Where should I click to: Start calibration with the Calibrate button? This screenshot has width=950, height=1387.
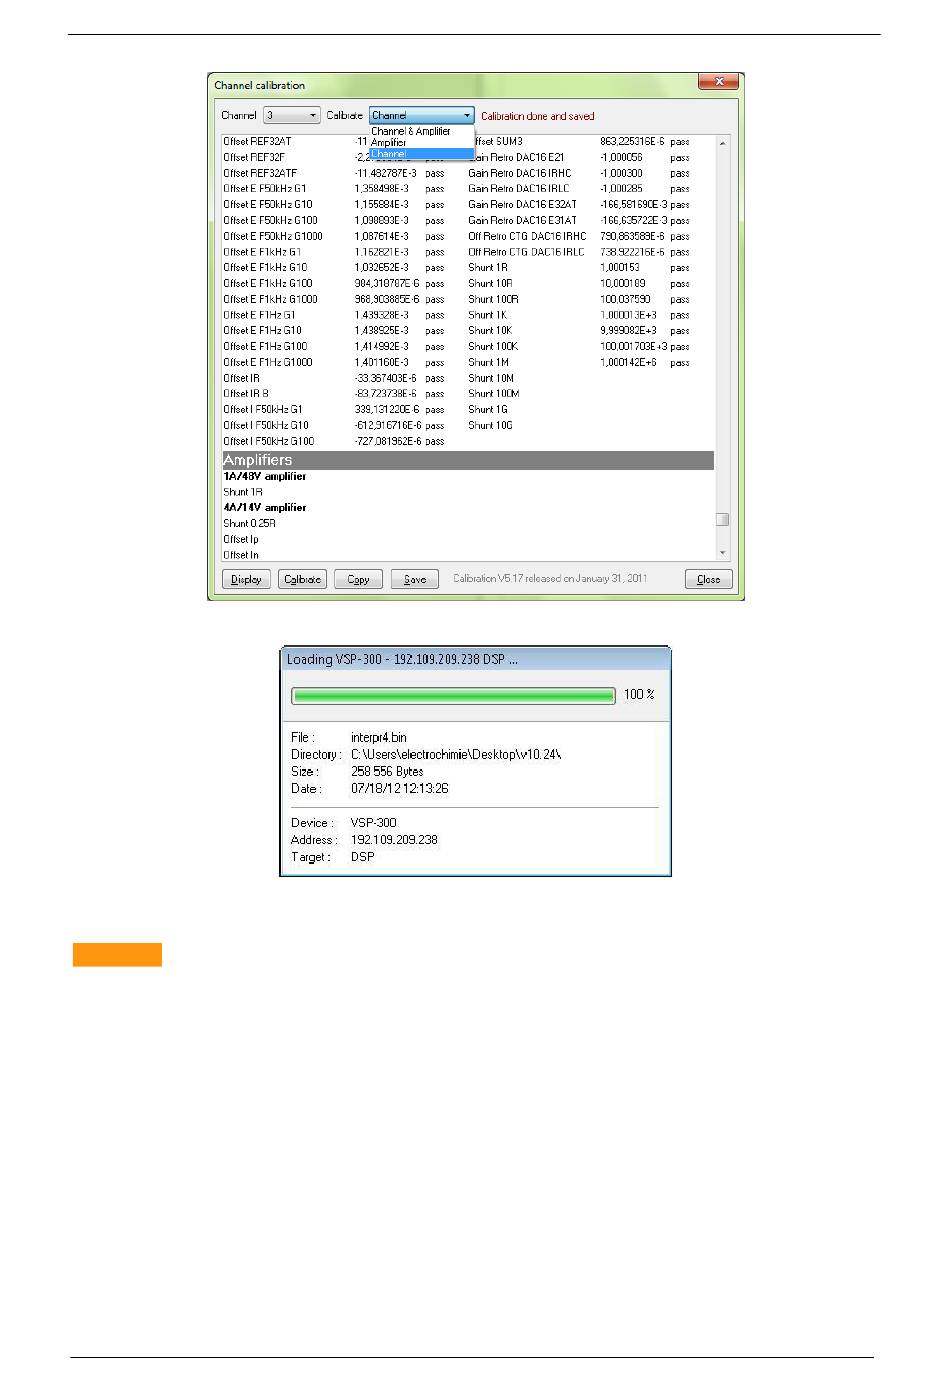coord(302,580)
